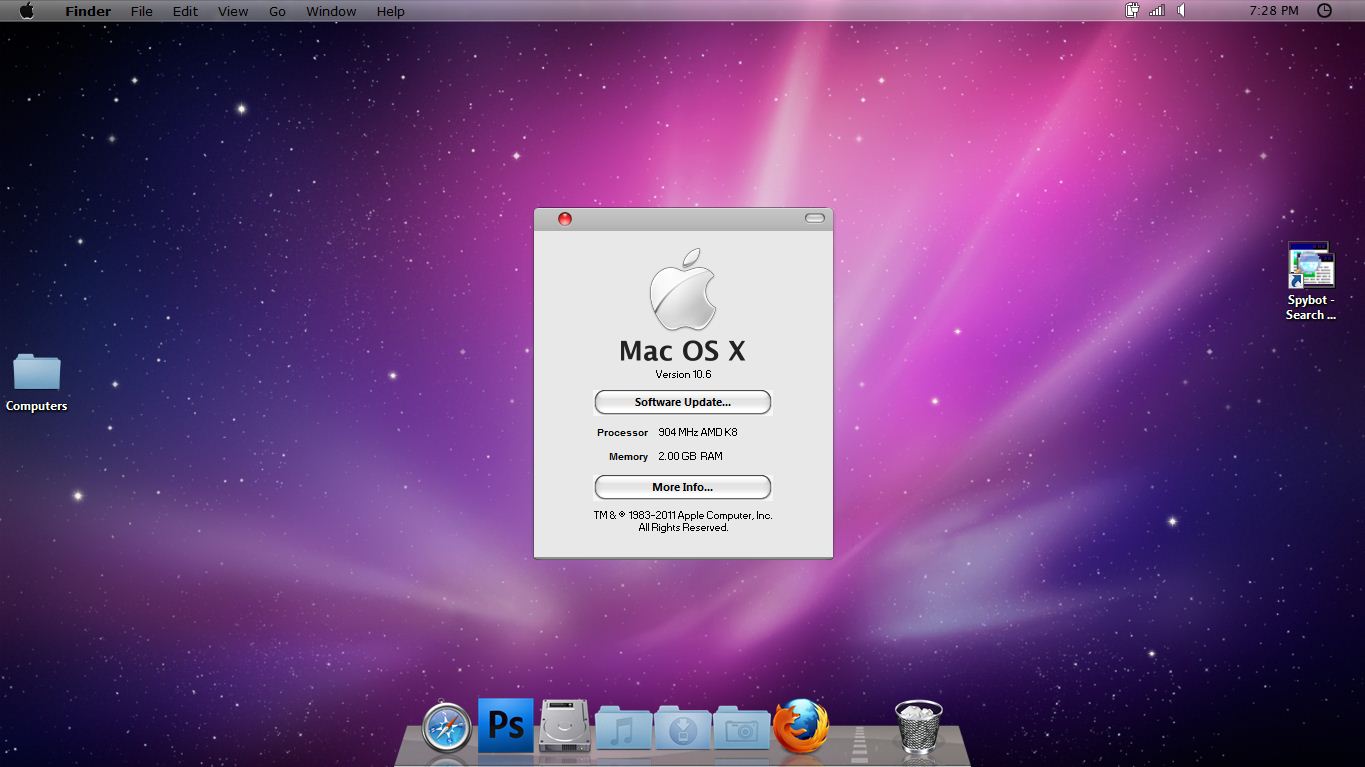Open Safari from the dock
The height and width of the screenshot is (767, 1365).
446,727
